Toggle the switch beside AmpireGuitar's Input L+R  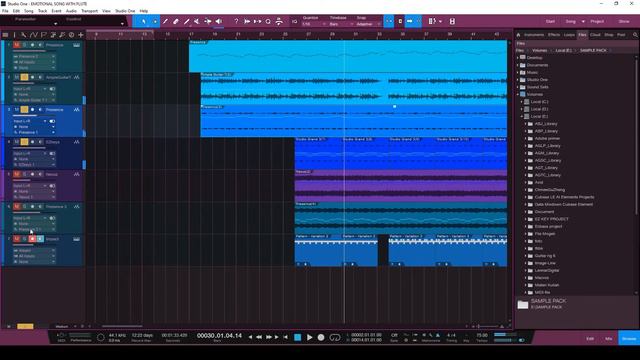point(52,89)
